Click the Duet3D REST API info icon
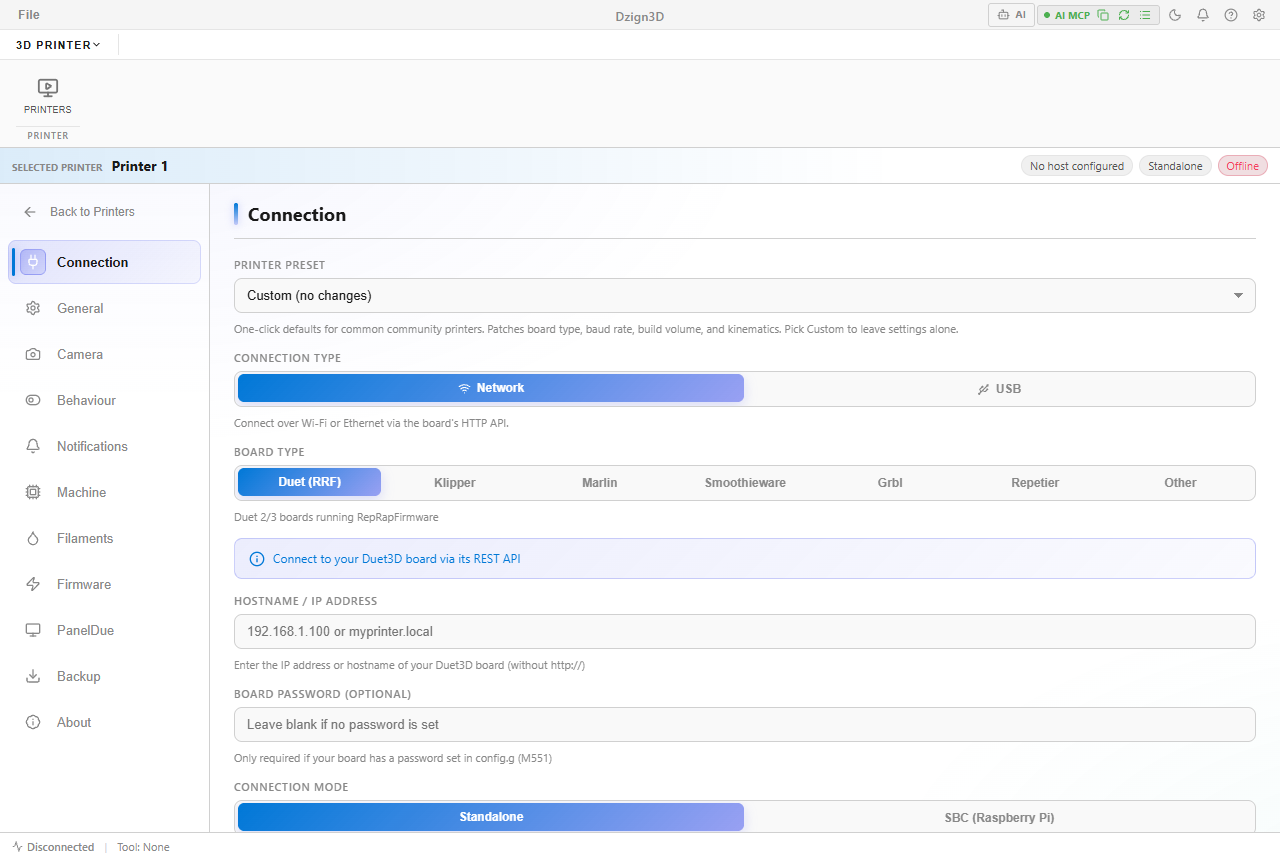Image resolution: width=1280 pixels, height=860 pixels. click(257, 559)
